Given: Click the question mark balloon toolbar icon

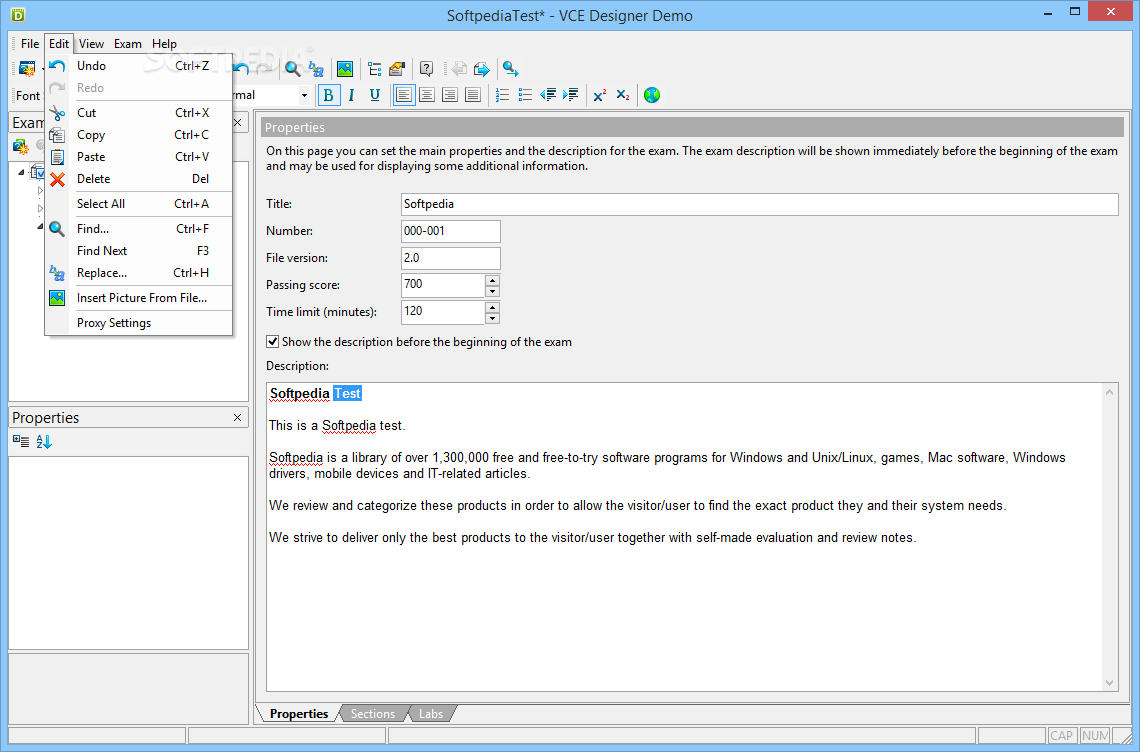Looking at the screenshot, I should [427, 69].
